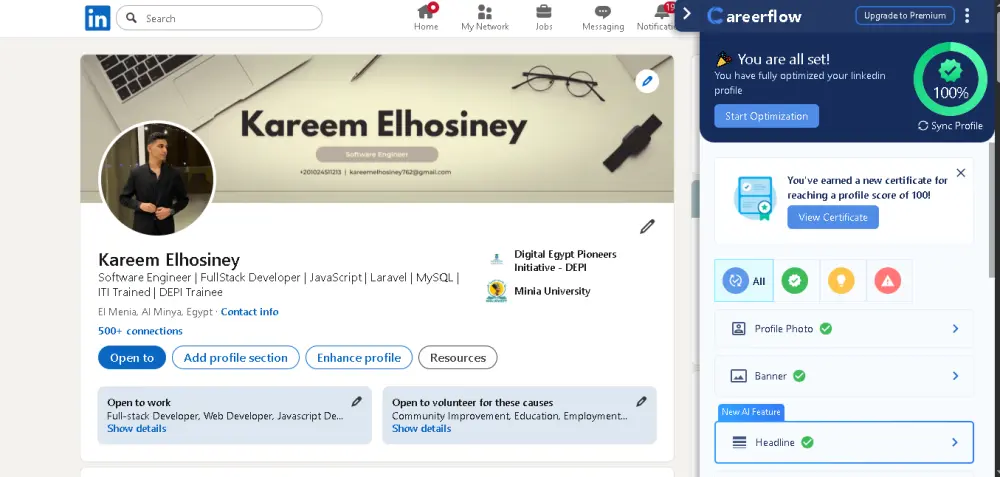Click the Minia University logo

click(496, 291)
